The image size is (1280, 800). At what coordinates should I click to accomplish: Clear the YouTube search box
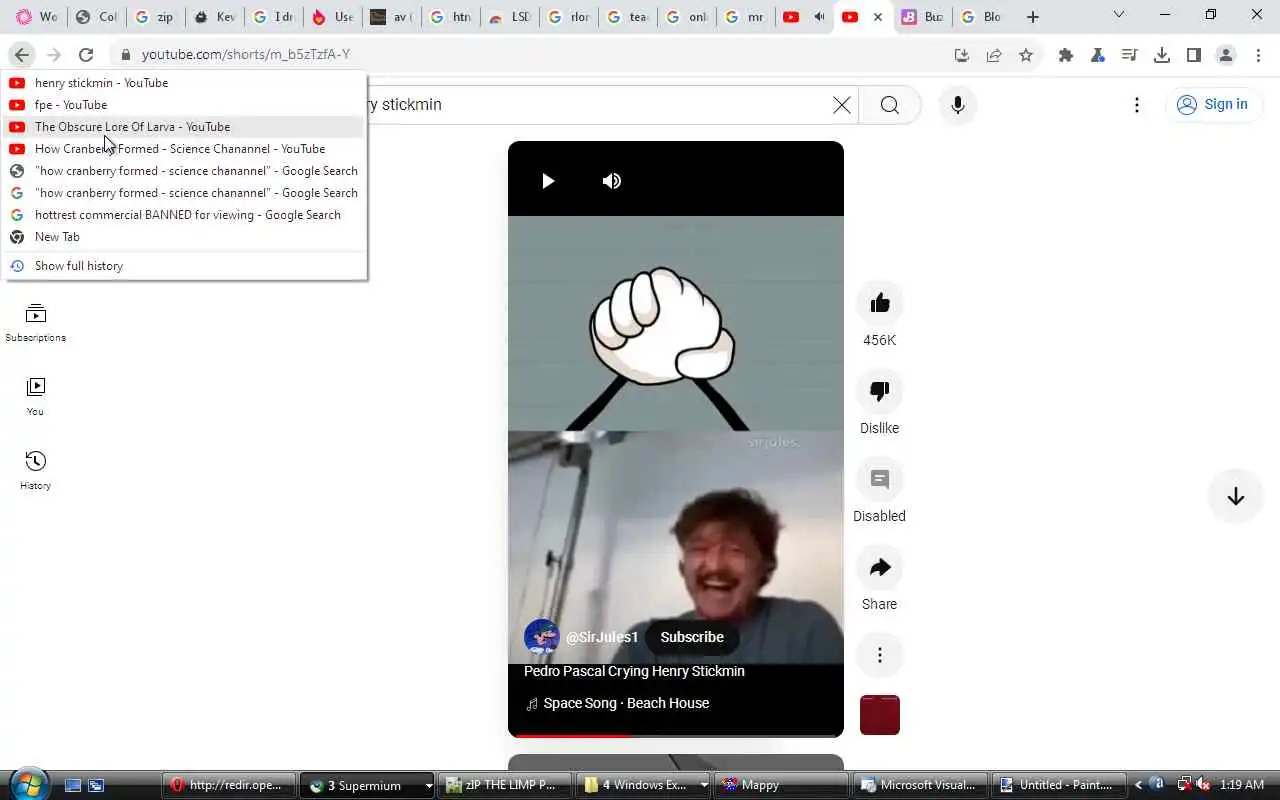tap(842, 105)
